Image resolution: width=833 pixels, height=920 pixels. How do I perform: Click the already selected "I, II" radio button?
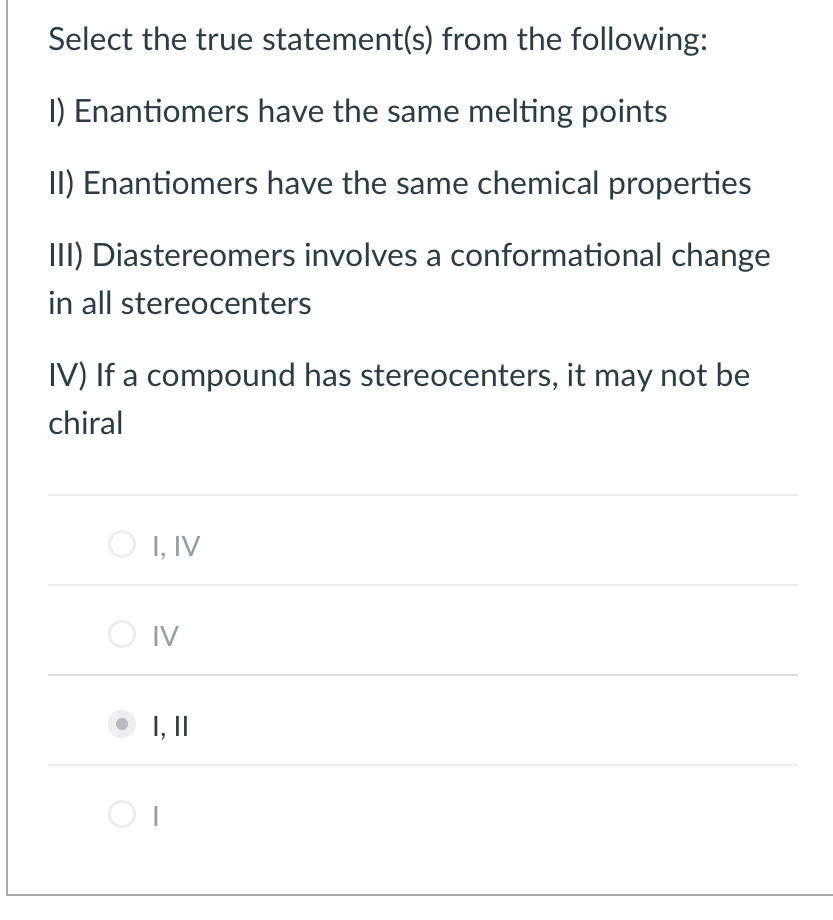pos(122,726)
